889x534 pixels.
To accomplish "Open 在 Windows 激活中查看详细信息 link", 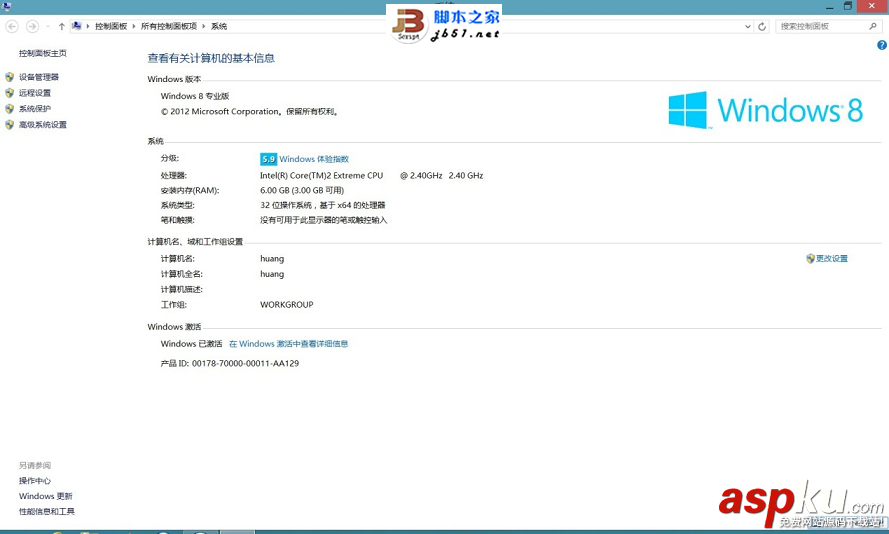I will [289, 344].
